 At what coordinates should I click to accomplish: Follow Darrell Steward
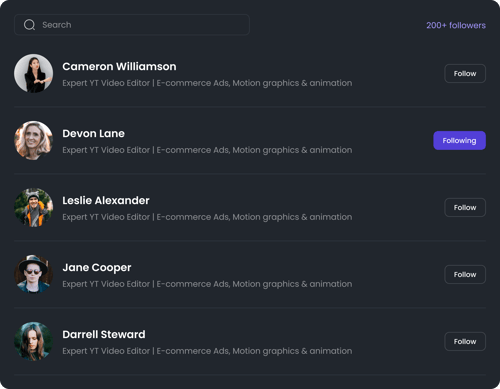[465, 342]
